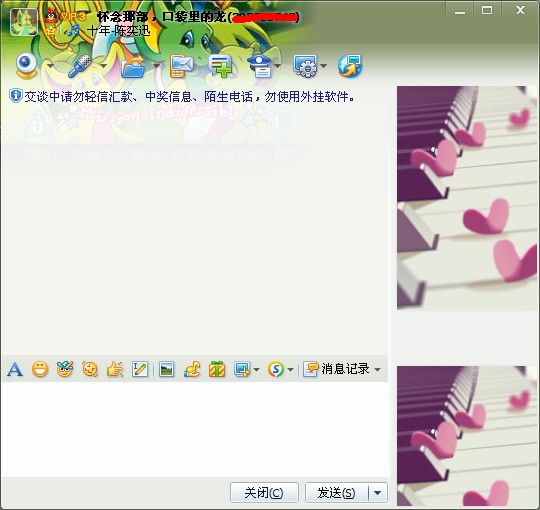Send a file using folder icon
This screenshot has width=540, height=510.
pyautogui.click(x=133, y=66)
